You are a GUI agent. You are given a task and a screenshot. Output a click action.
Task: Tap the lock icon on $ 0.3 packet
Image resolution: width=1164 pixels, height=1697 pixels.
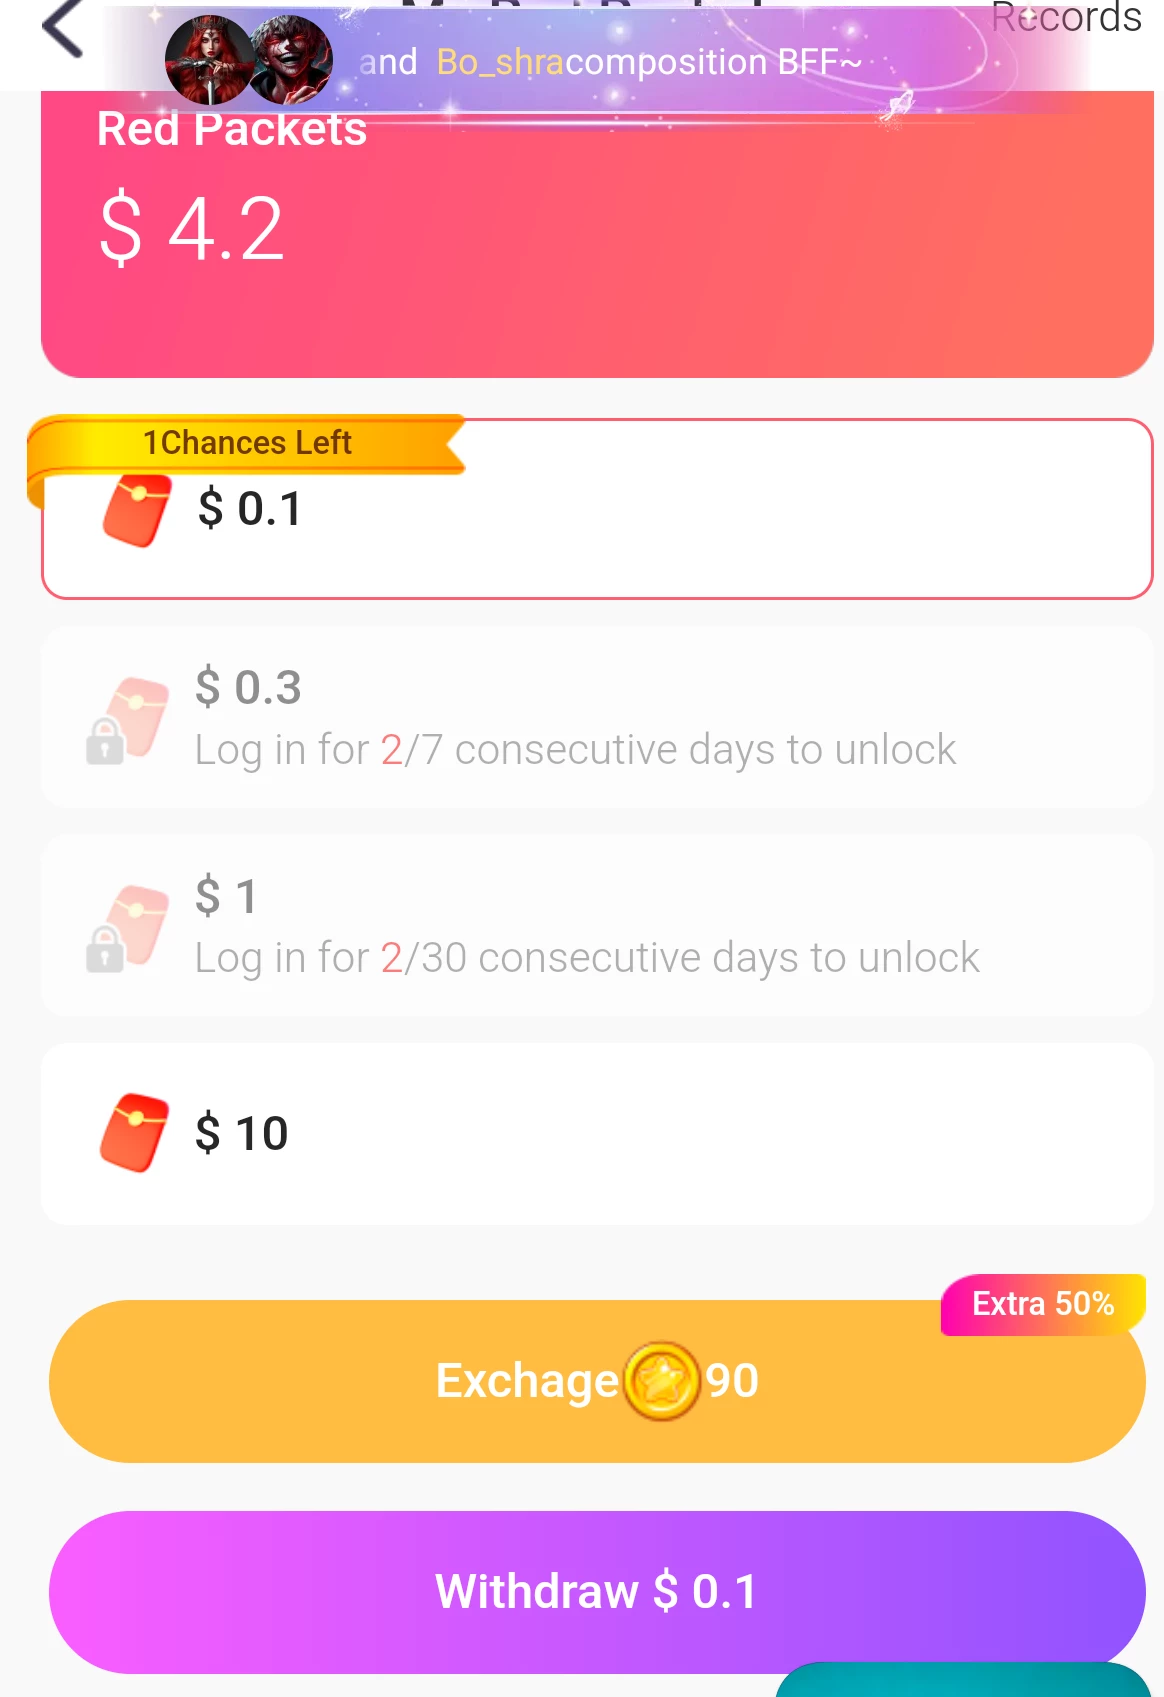click(x=105, y=741)
